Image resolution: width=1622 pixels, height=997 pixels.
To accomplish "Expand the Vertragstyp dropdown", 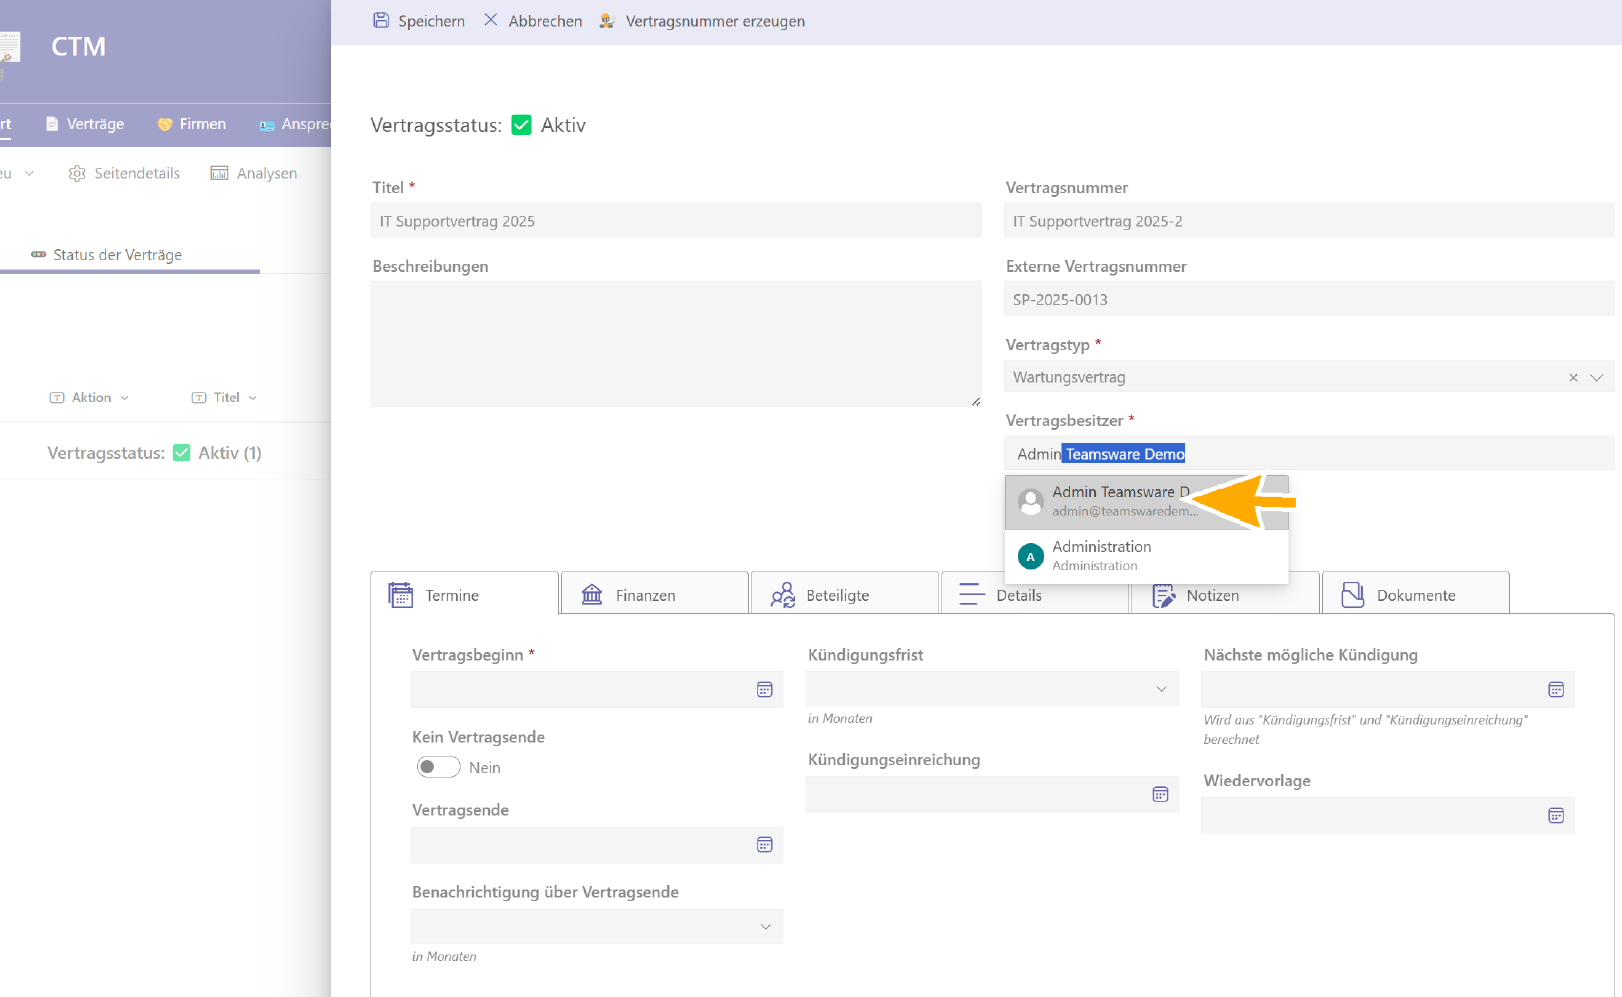I will tap(1597, 378).
